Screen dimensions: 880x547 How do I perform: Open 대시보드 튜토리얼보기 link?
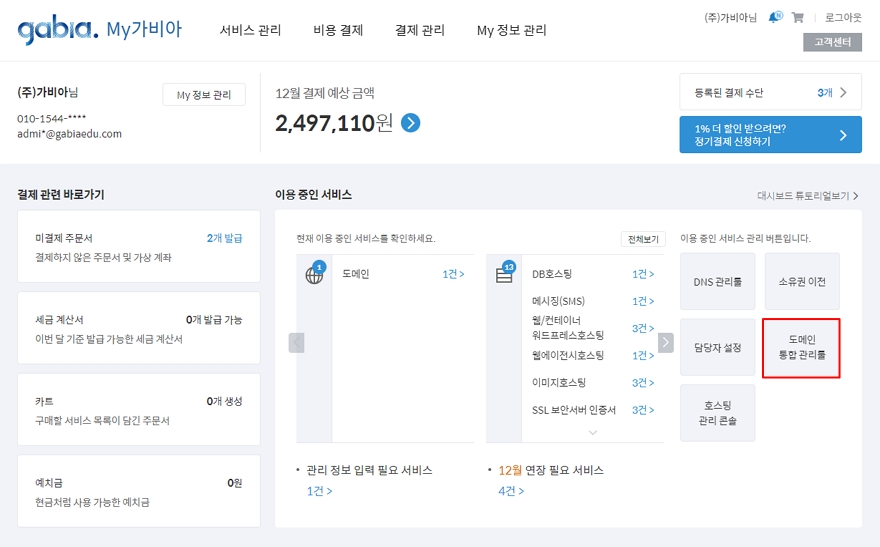pos(808,196)
